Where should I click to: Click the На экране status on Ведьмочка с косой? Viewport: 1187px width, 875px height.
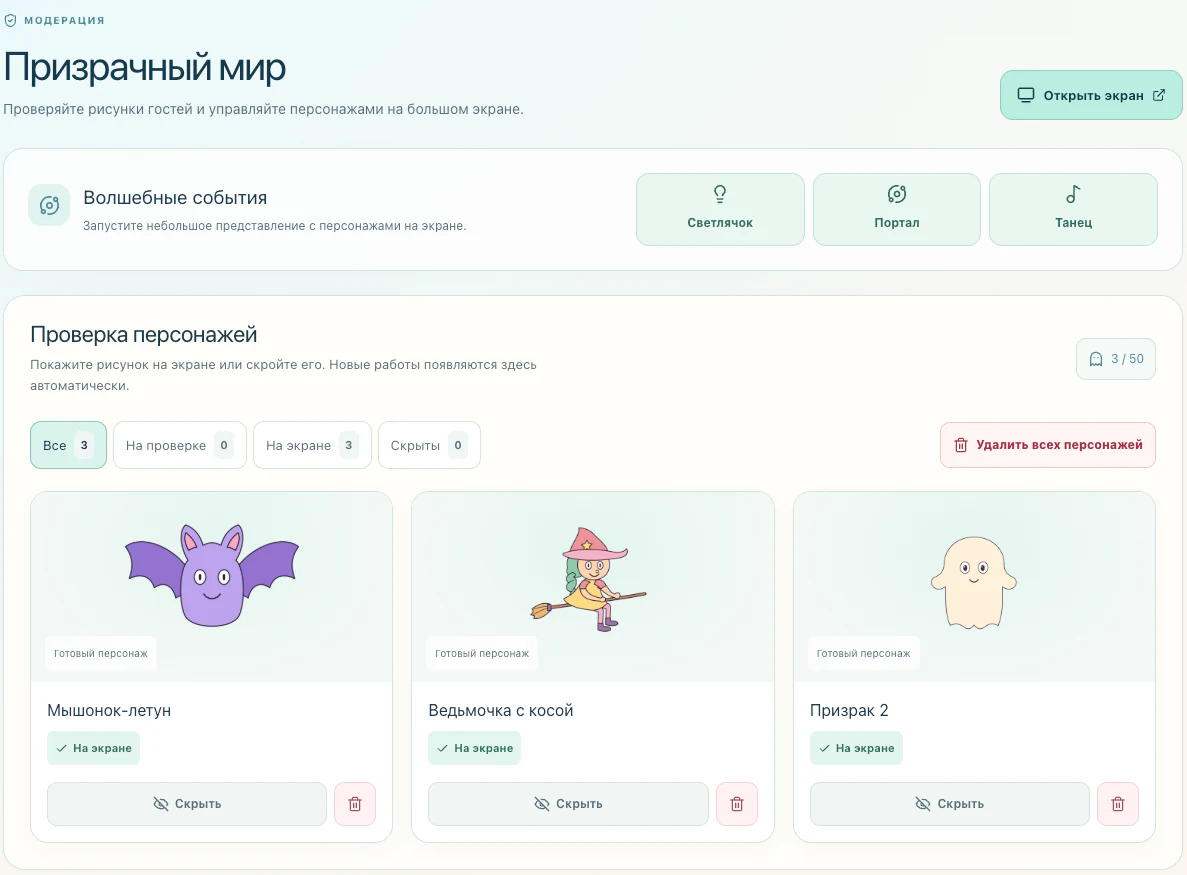pos(475,748)
